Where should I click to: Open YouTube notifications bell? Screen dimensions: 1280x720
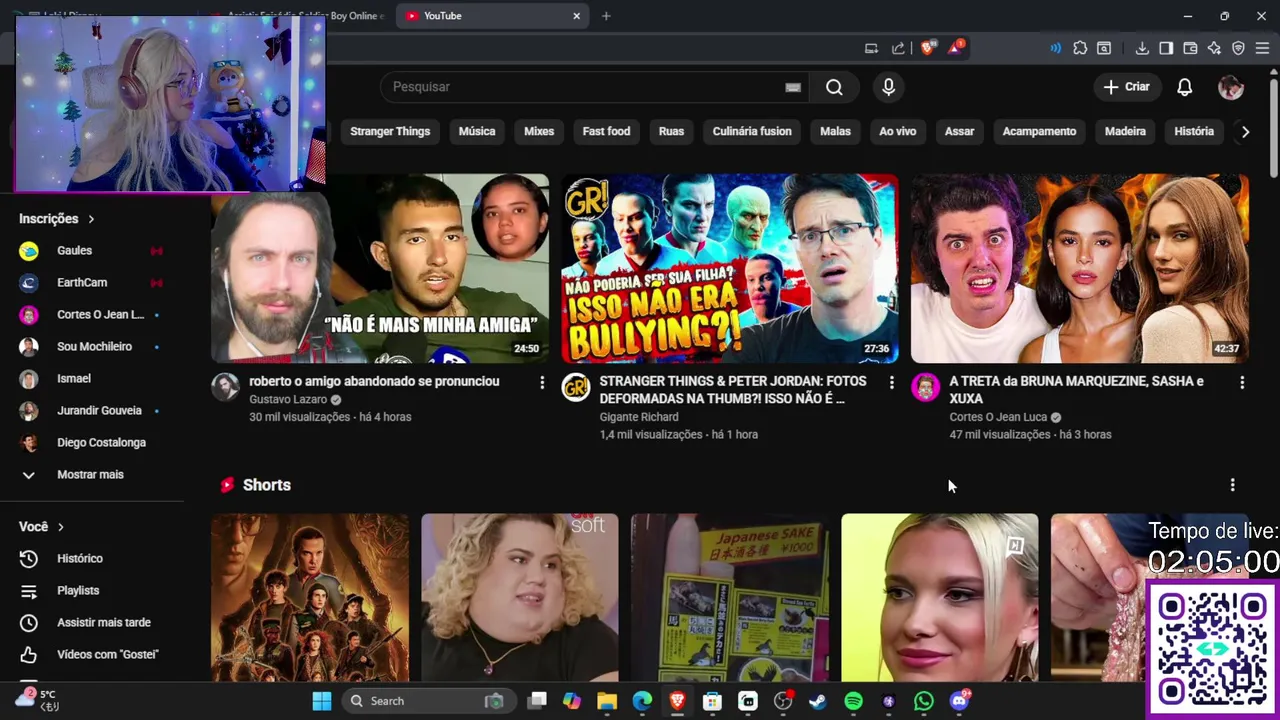(x=1184, y=87)
